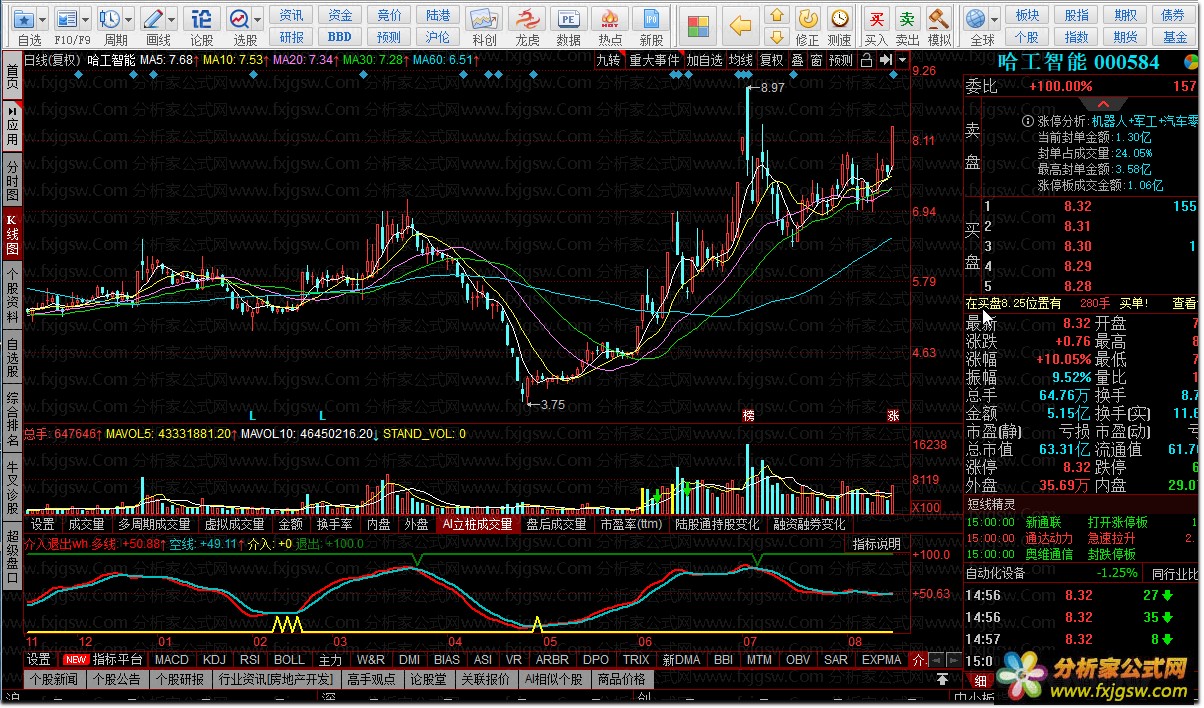Open the F10/F9 company info icon

[x=67, y=18]
